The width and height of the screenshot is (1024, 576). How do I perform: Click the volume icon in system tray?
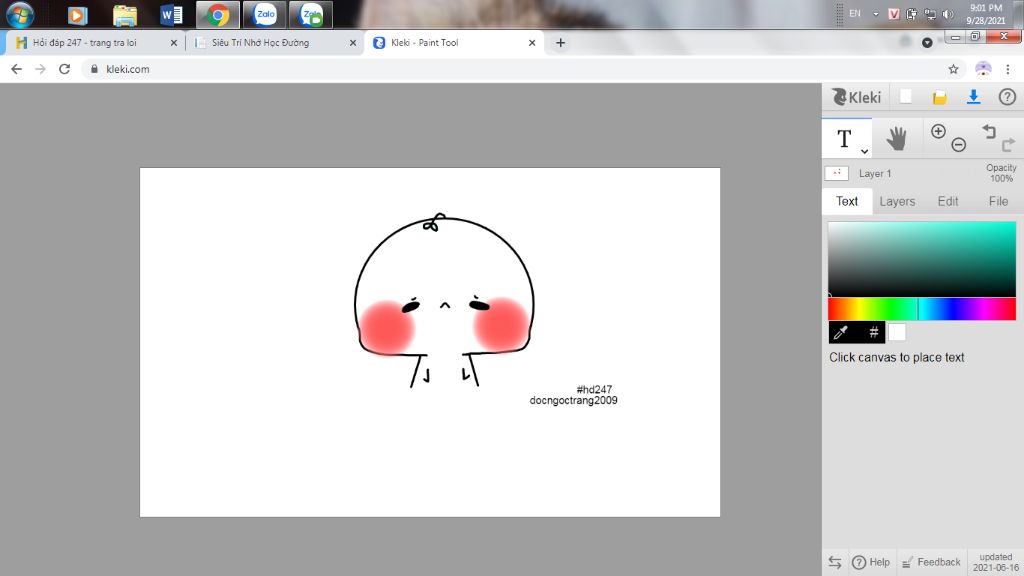pyautogui.click(x=948, y=14)
